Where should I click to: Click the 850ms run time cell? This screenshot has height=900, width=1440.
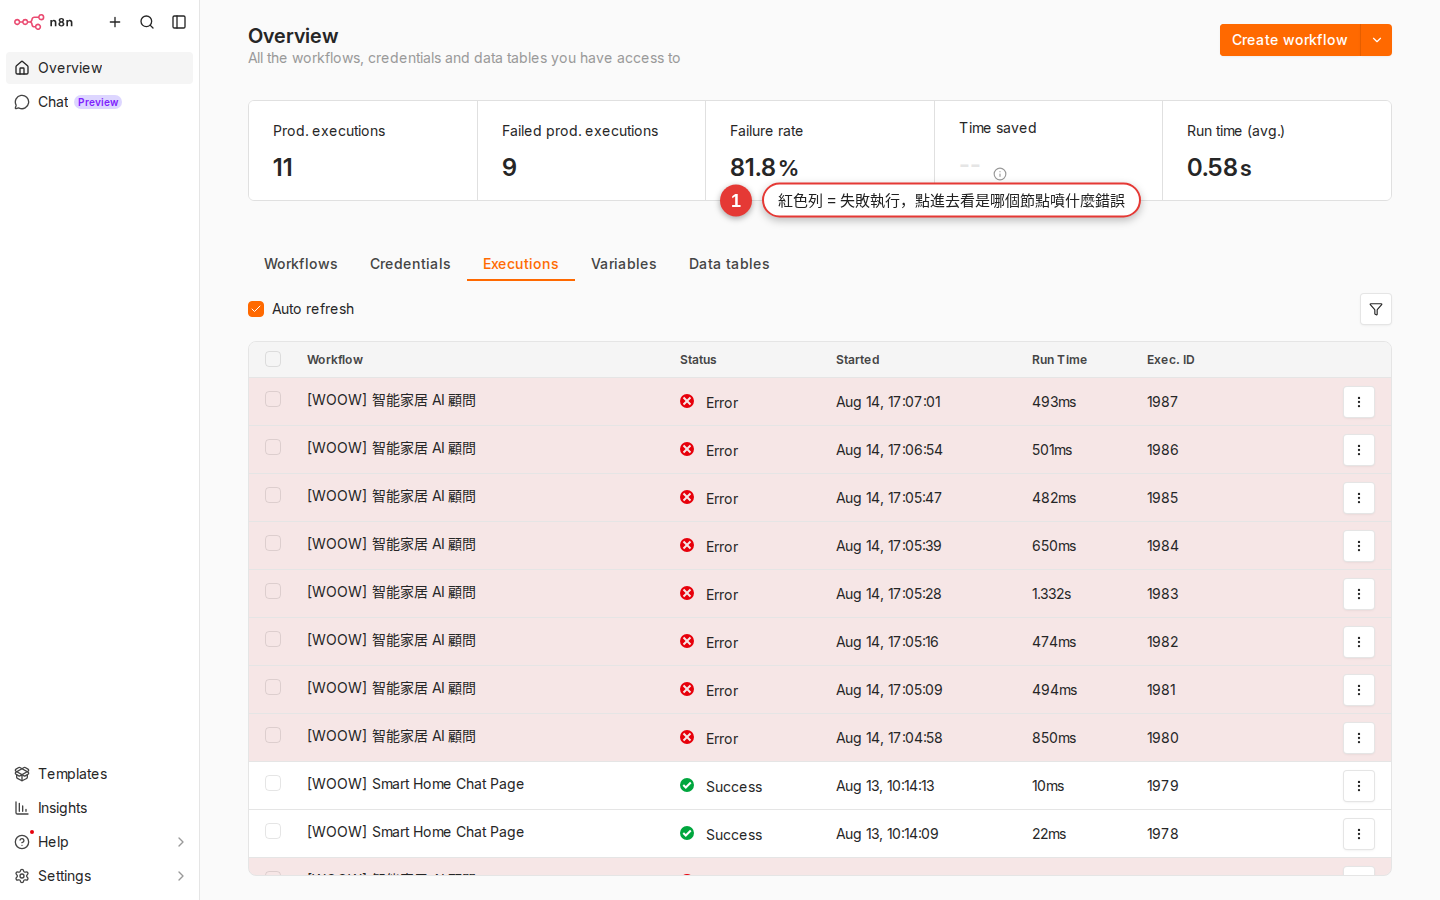point(1054,738)
